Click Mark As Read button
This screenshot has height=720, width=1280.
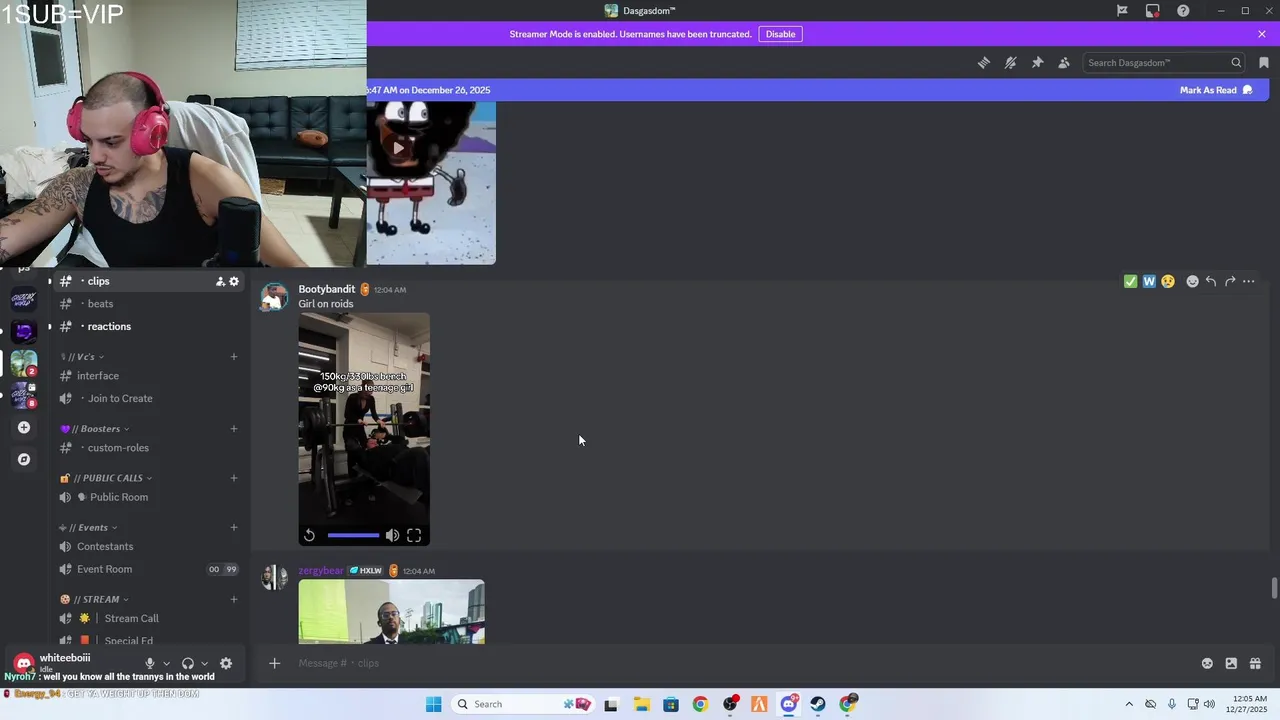click(x=1216, y=90)
